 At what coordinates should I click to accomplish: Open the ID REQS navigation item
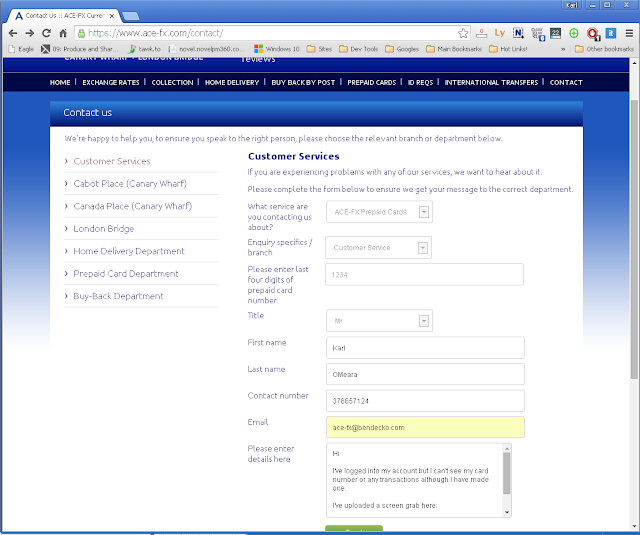click(x=420, y=82)
